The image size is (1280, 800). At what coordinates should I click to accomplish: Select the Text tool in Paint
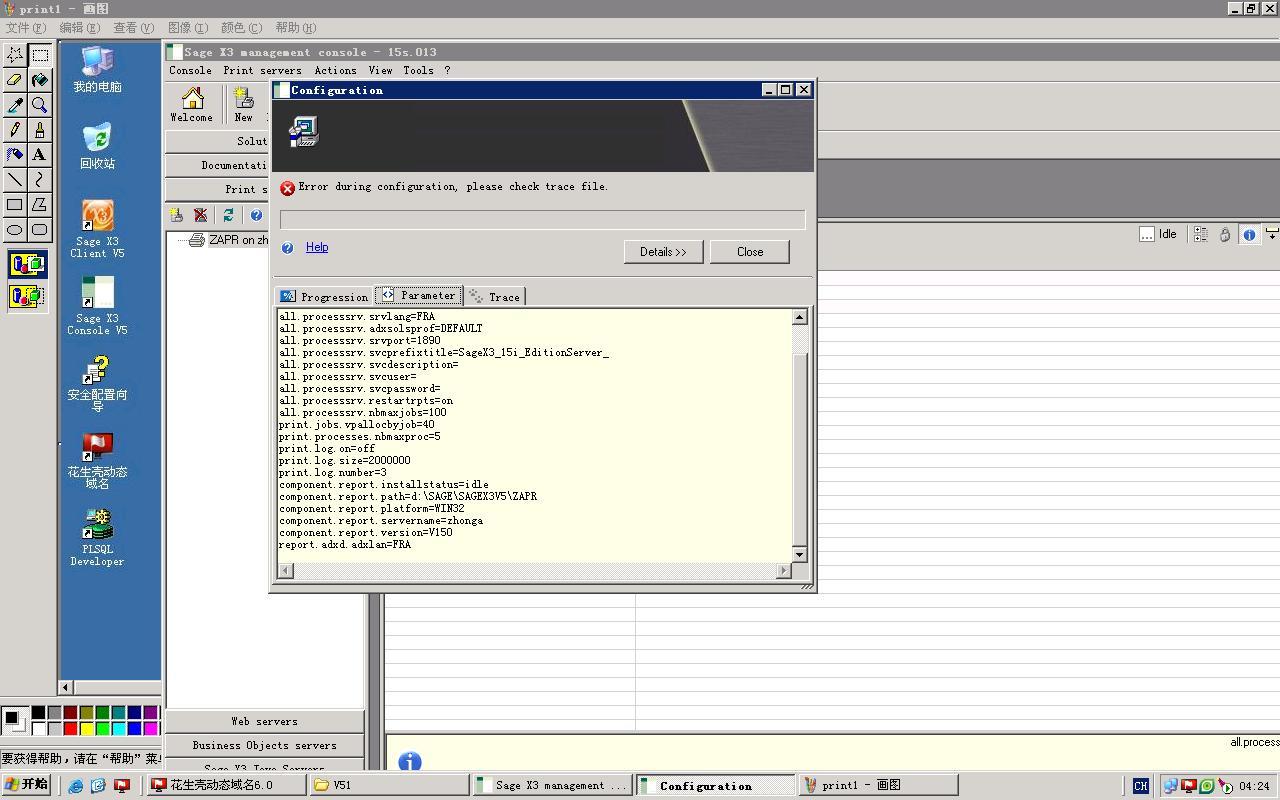point(39,155)
